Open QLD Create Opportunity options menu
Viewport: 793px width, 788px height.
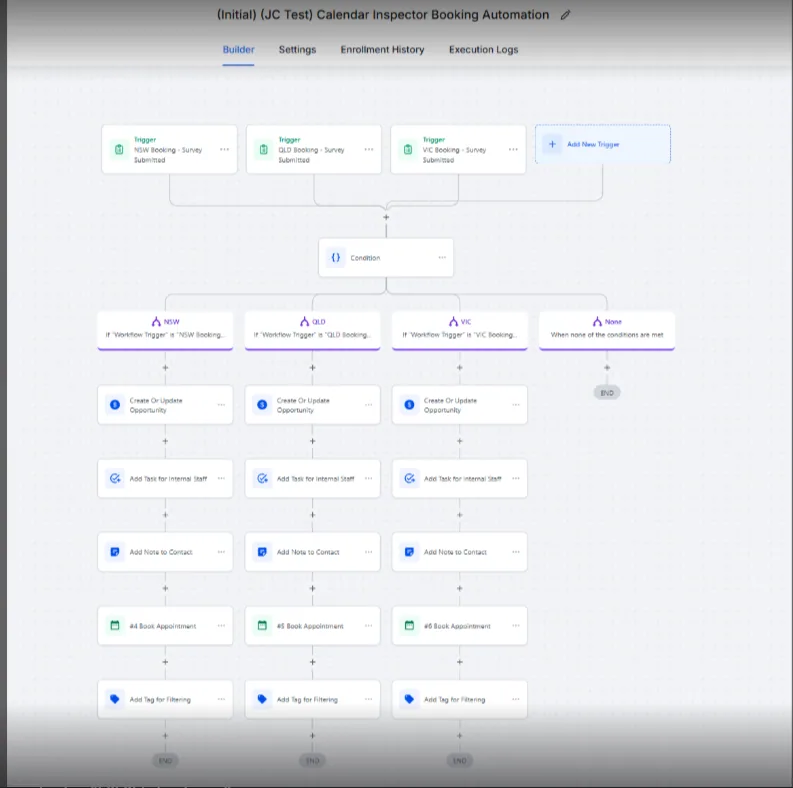pyautogui.click(x=368, y=405)
